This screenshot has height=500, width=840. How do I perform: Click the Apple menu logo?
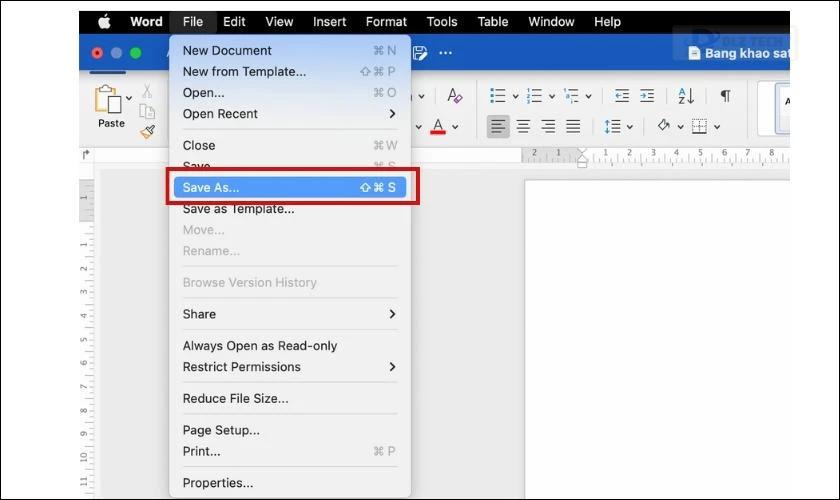[x=104, y=21]
